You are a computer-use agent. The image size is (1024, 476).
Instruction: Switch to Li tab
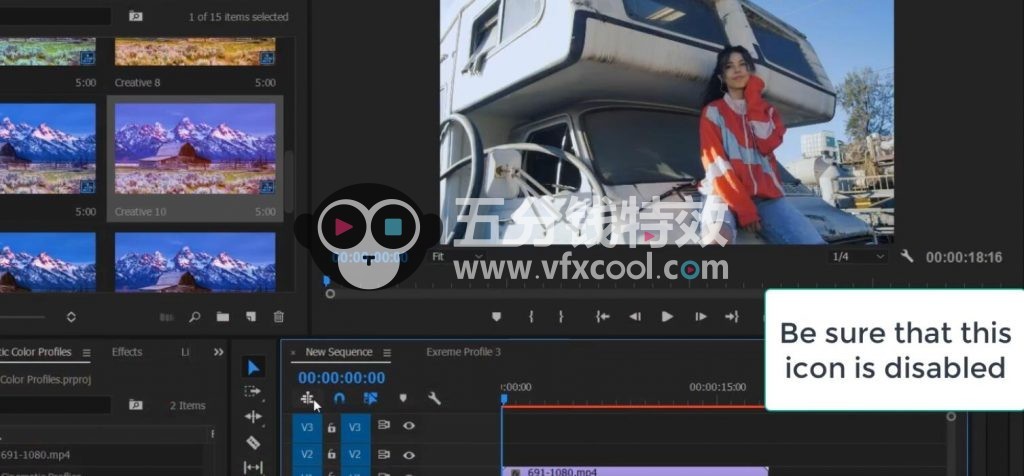tap(185, 352)
